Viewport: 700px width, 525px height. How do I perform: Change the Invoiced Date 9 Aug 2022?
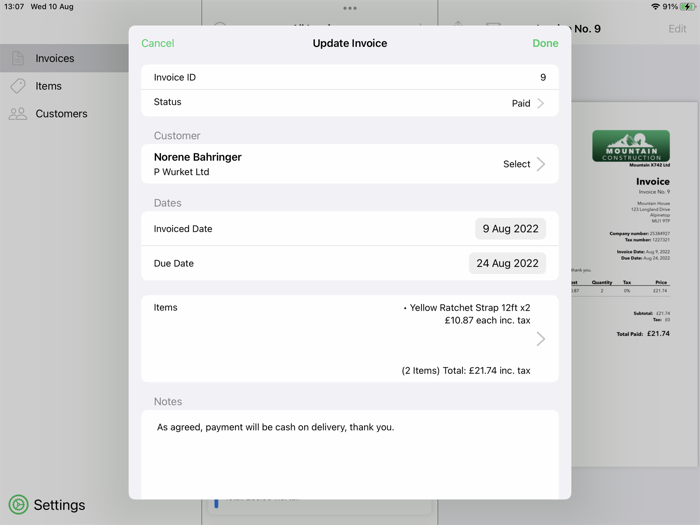[x=510, y=229]
